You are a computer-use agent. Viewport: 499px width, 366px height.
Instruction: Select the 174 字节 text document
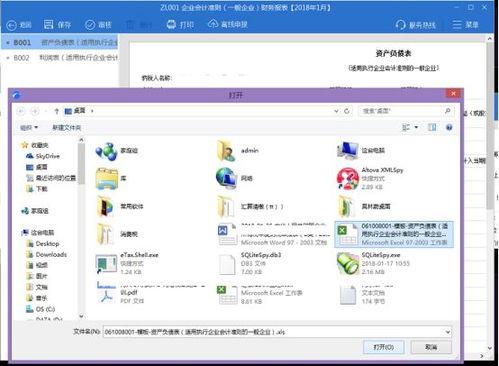pyautogui.click(x=366, y=294)
